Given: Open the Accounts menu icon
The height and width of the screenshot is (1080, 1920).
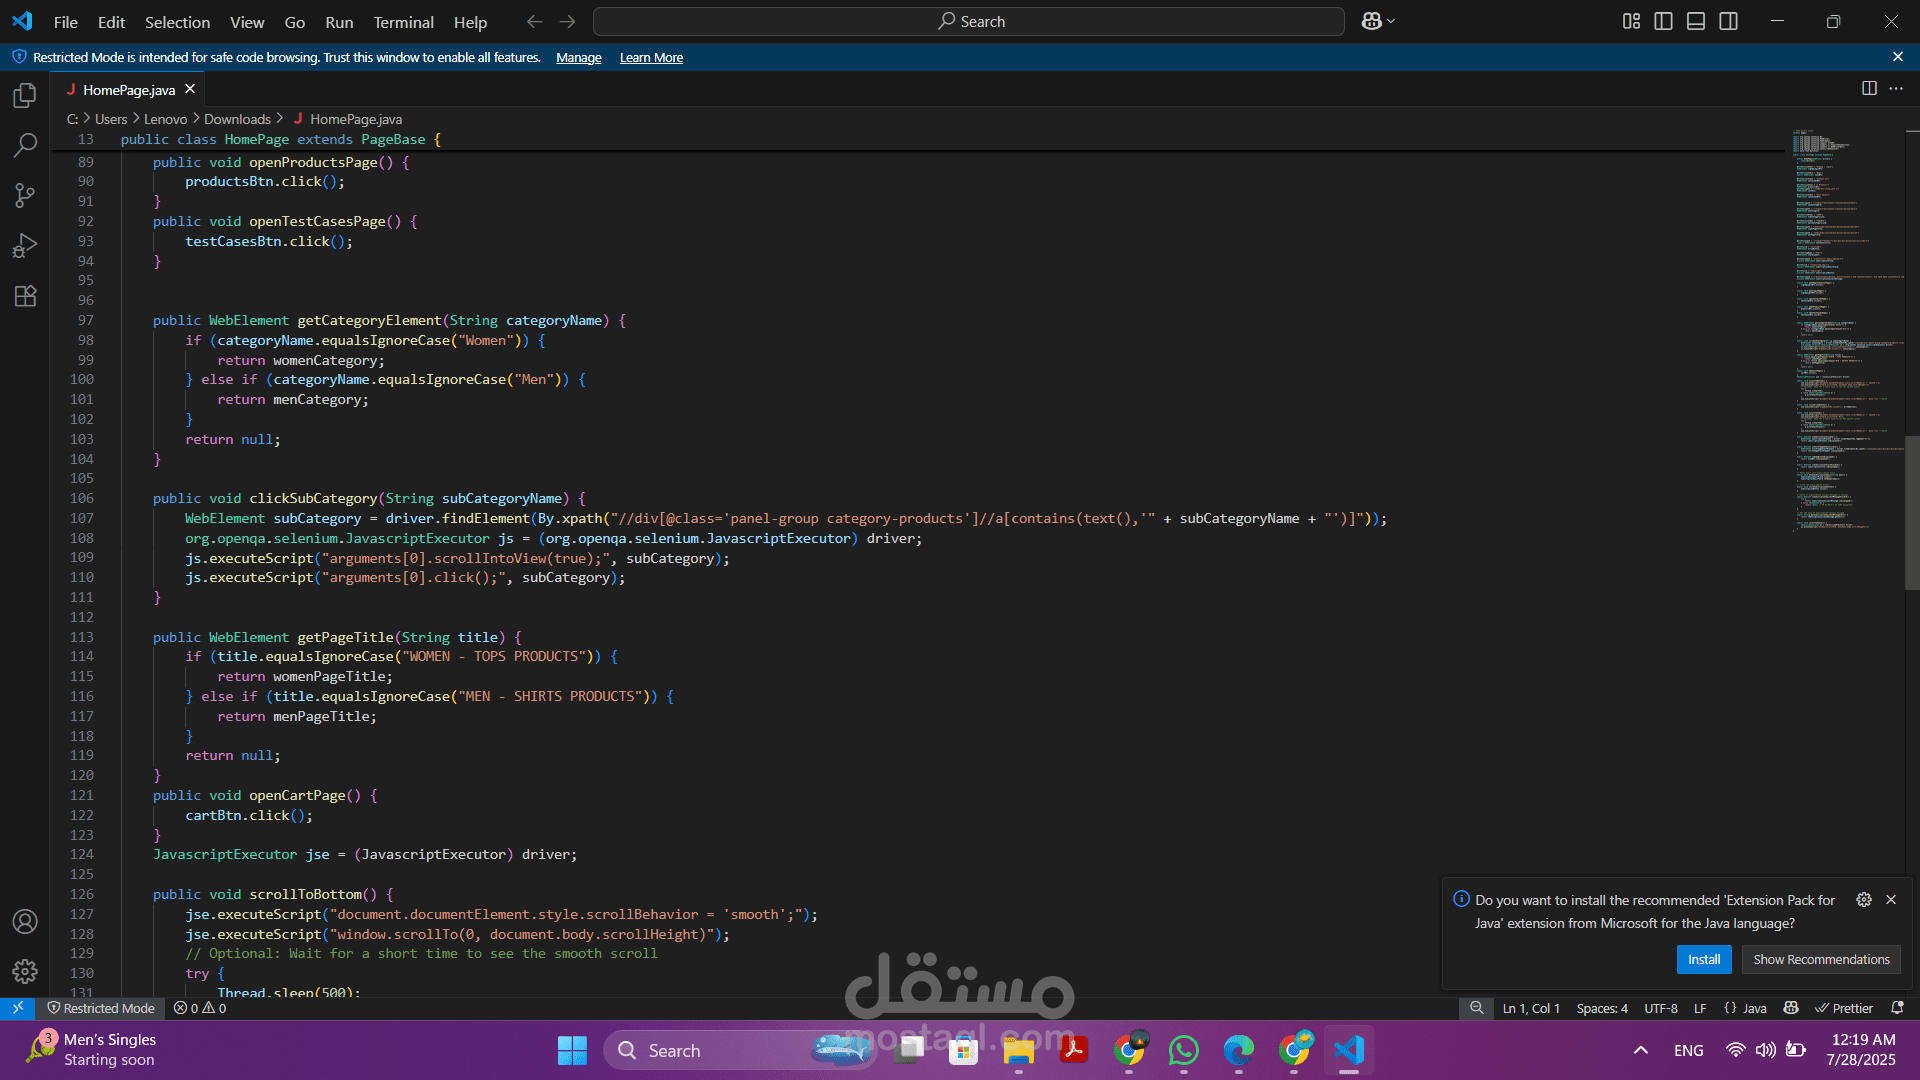Looking at the screenshot, I should tap(25, 921).
